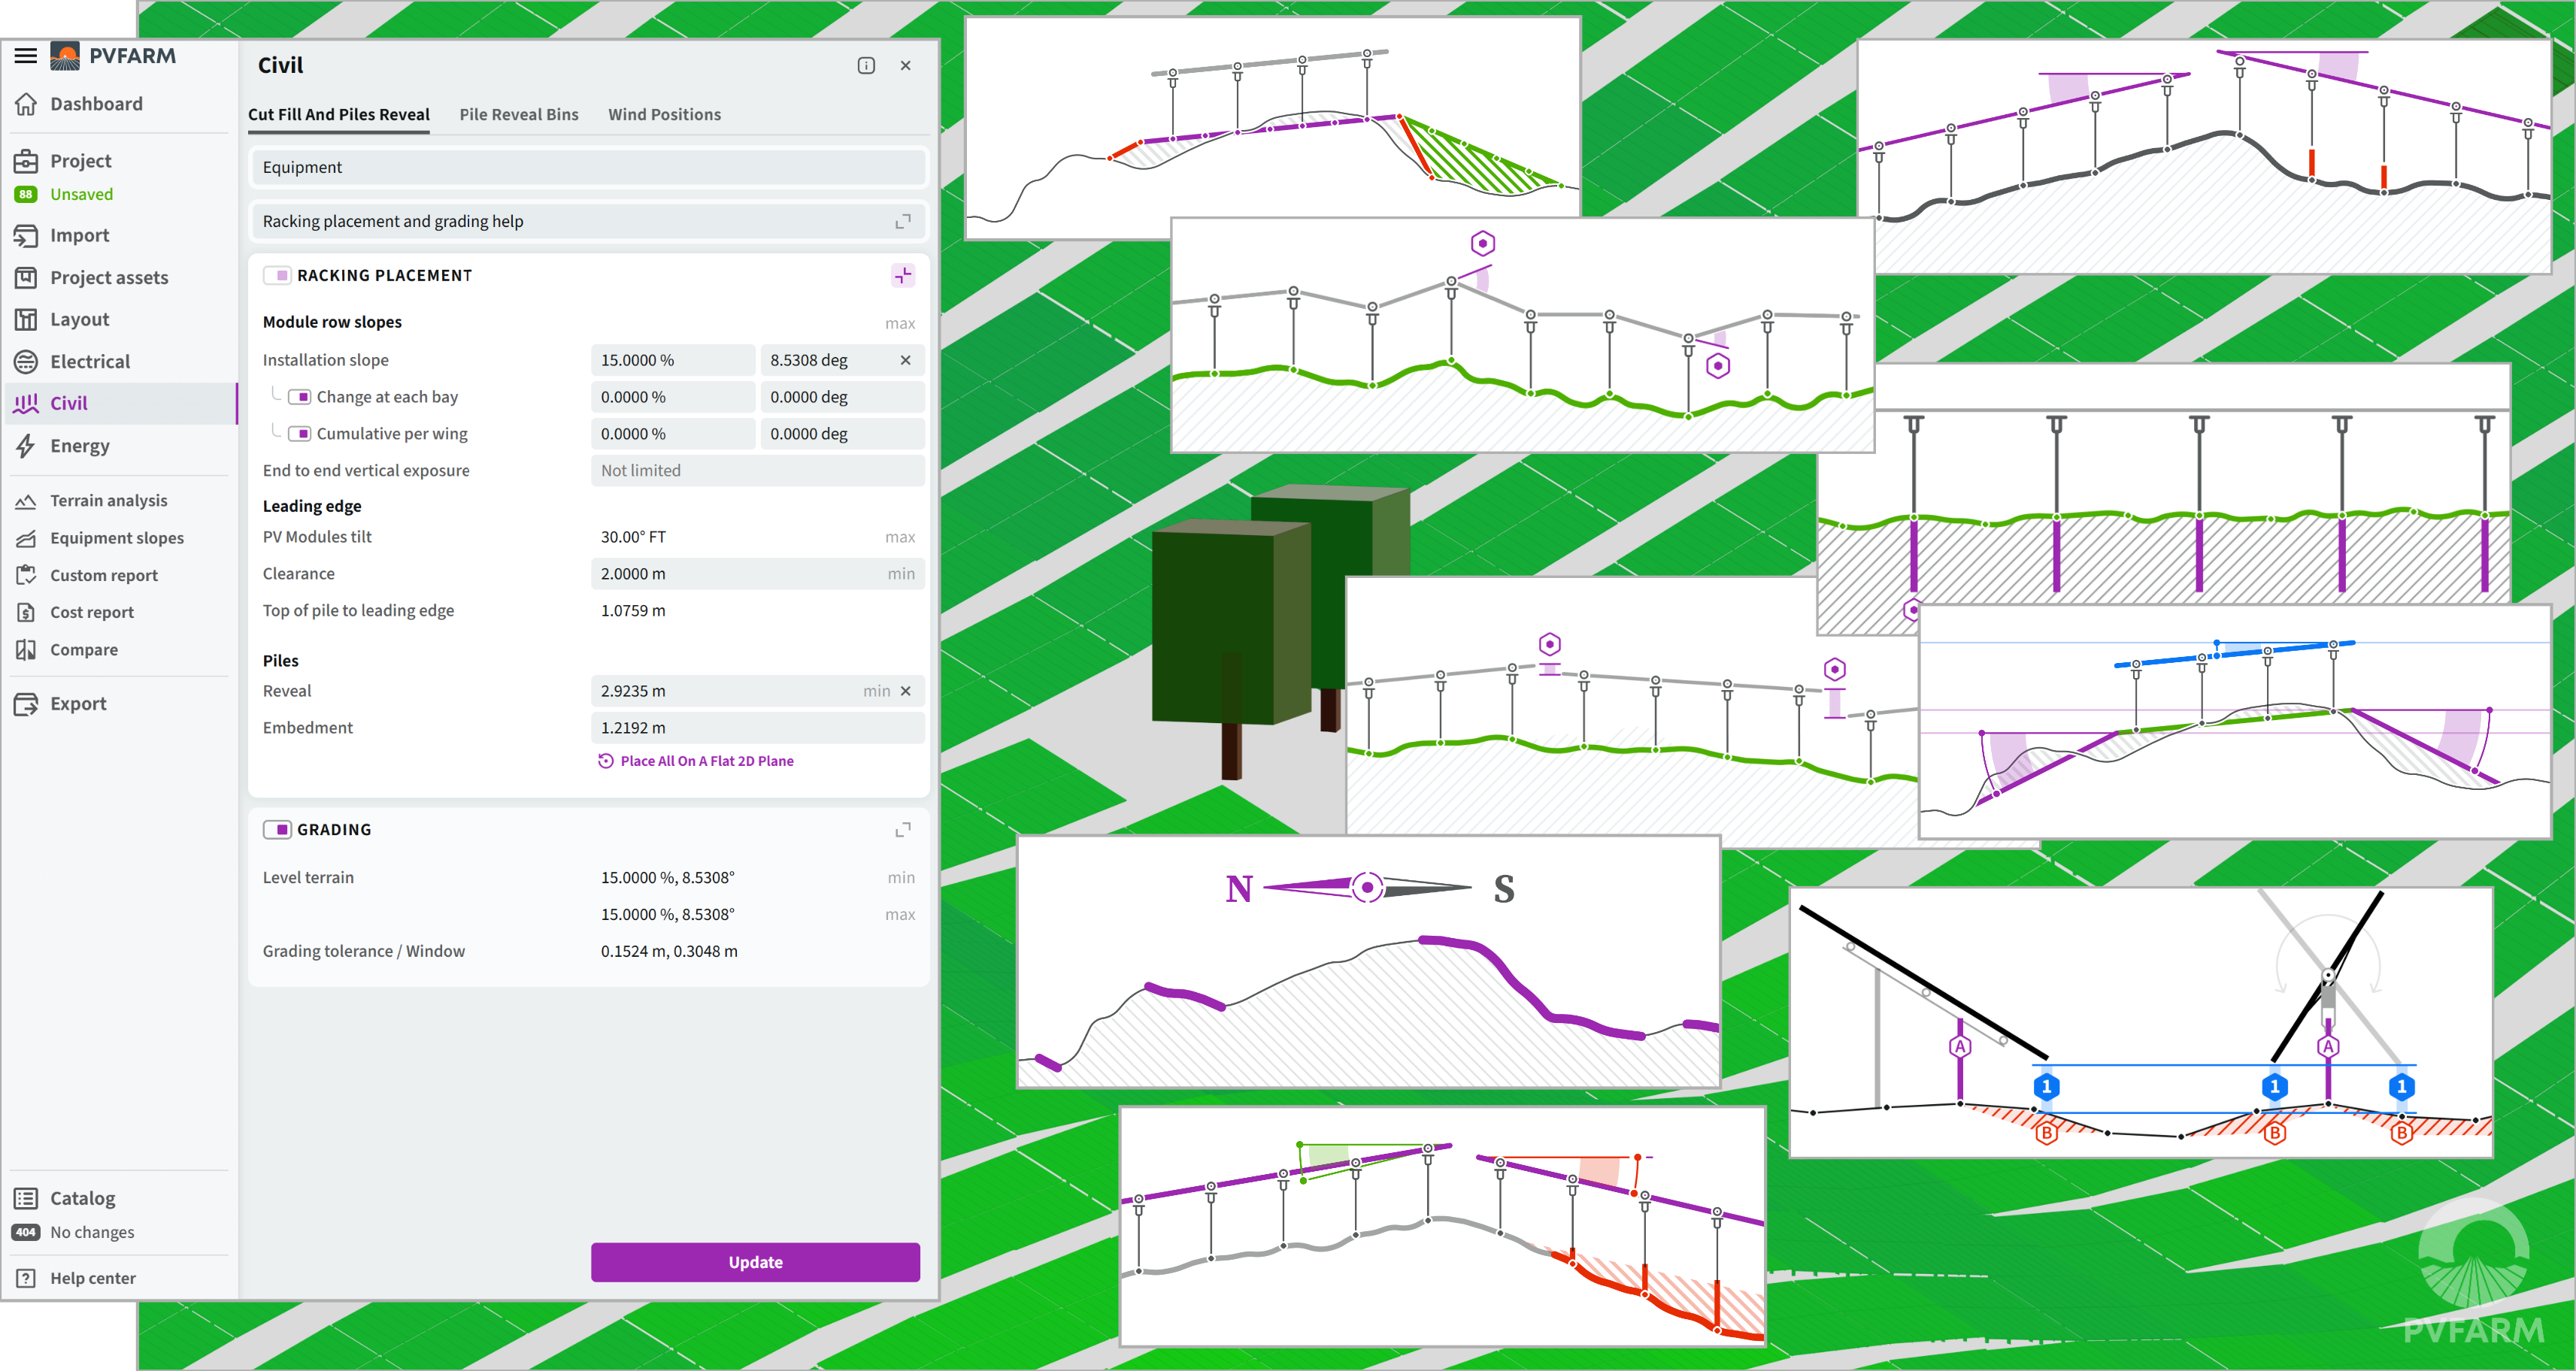This screenshot has width=2576, height=1371.
Task: Open the Terrain analysis icon
Action: pos(26,501)
